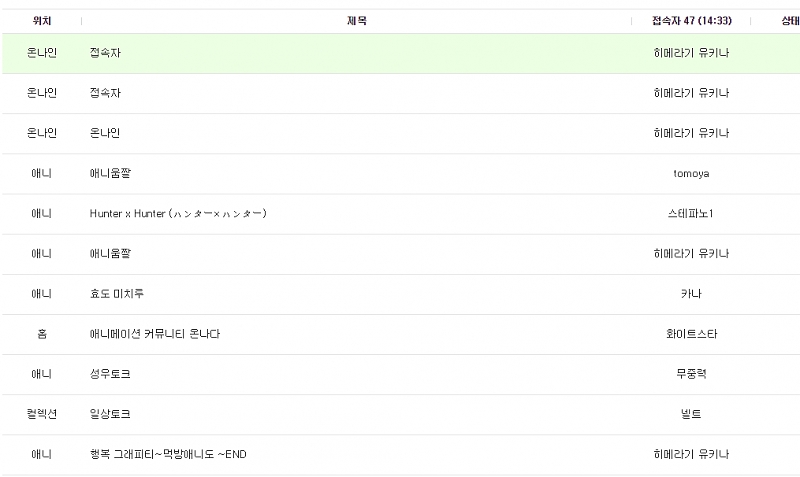
Task: Click on the user 무중력
Action: click(x=691, y=374)
